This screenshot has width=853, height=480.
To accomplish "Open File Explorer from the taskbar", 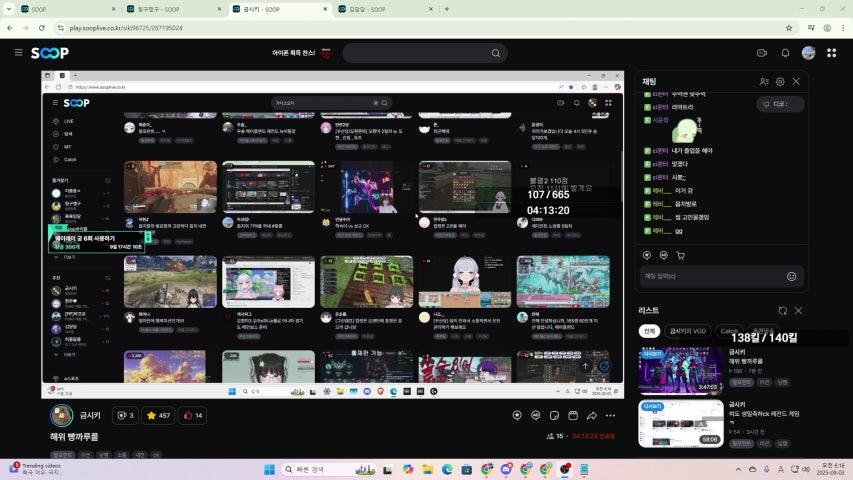I will [428, 469].
